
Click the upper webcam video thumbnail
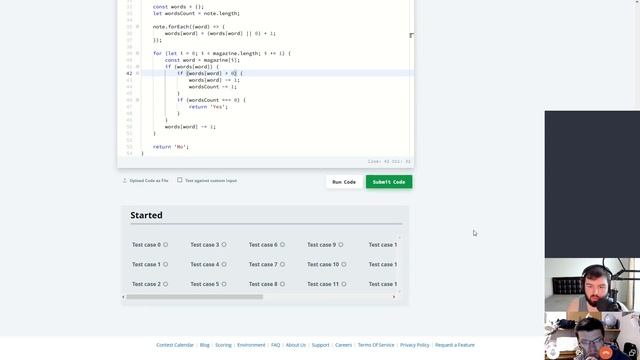point(592,284)
